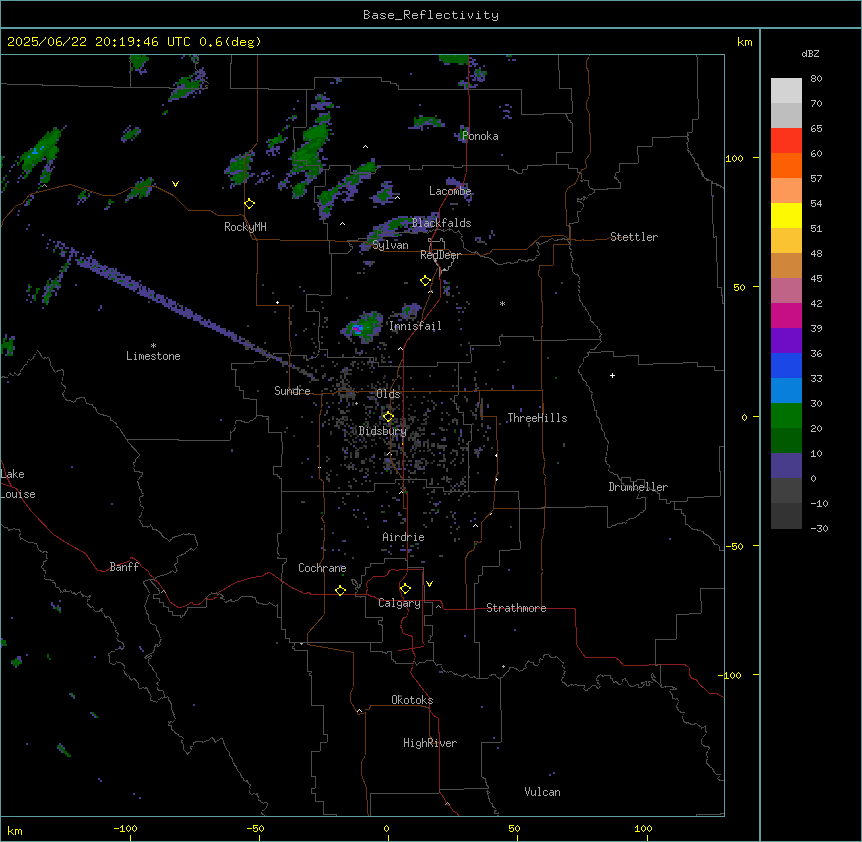Viewport: 862px width, 842px height.
Task: Click the yellow diamond marker between Olds and Didsbury
Action: click(x=388, y=417)
